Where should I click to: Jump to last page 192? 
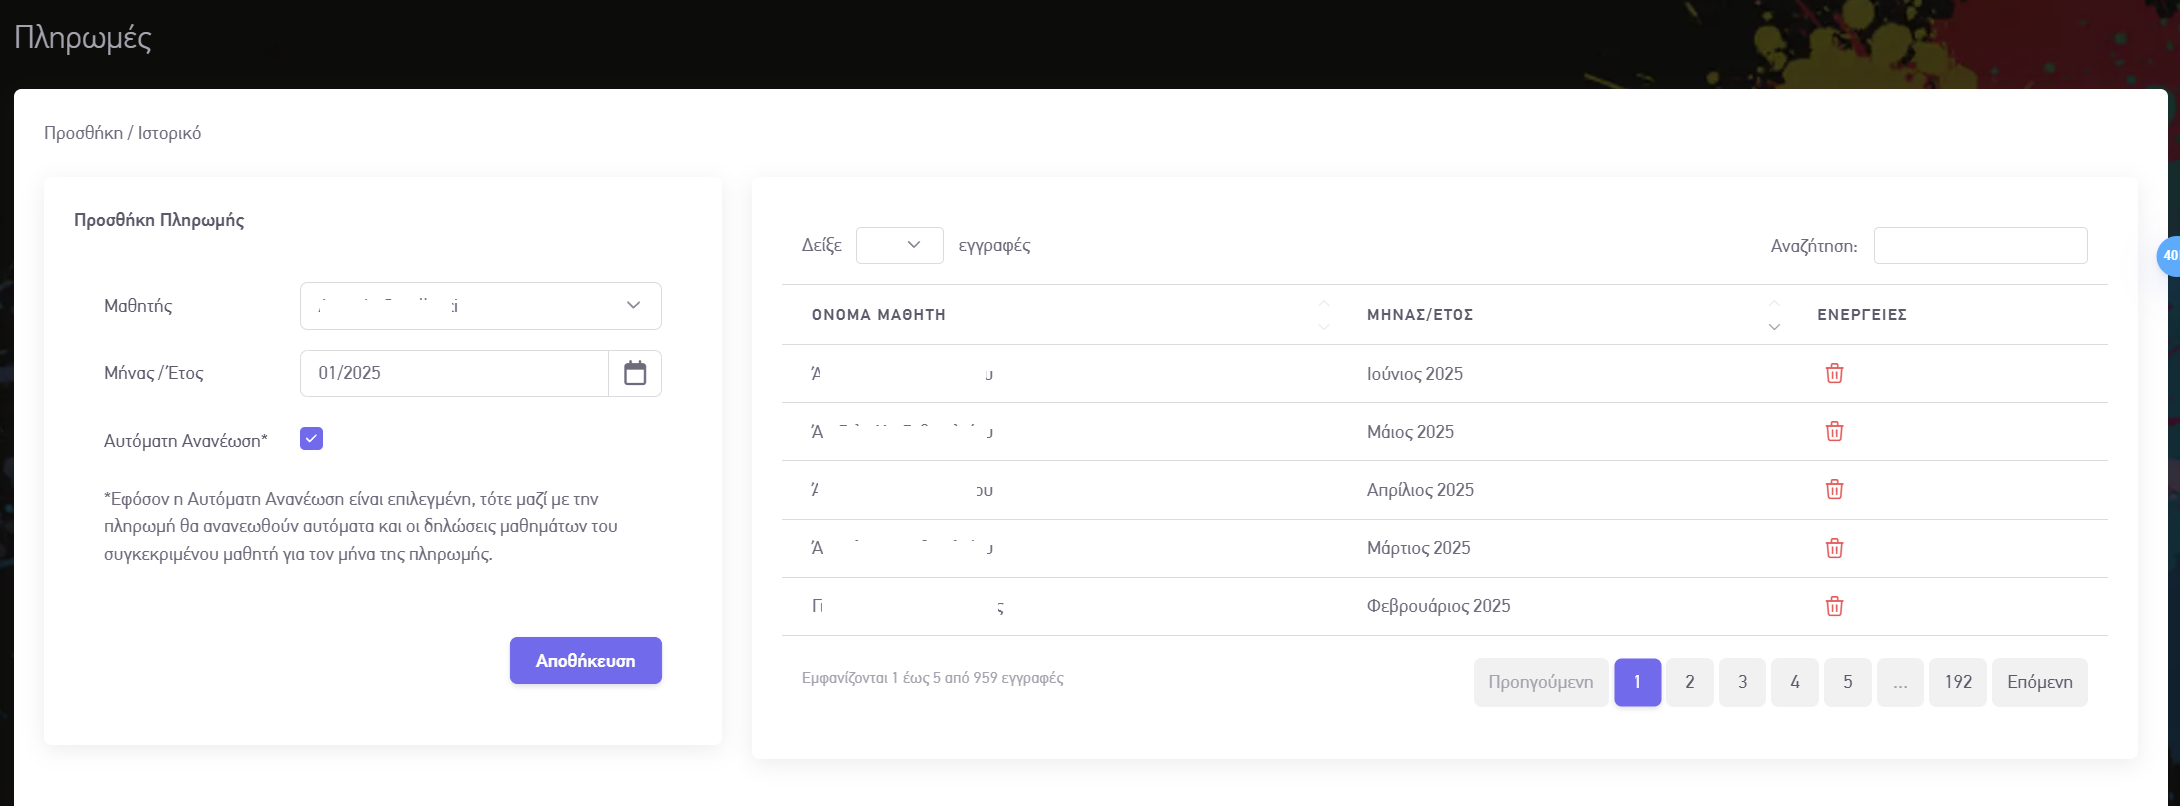[x=1957, y=682]
